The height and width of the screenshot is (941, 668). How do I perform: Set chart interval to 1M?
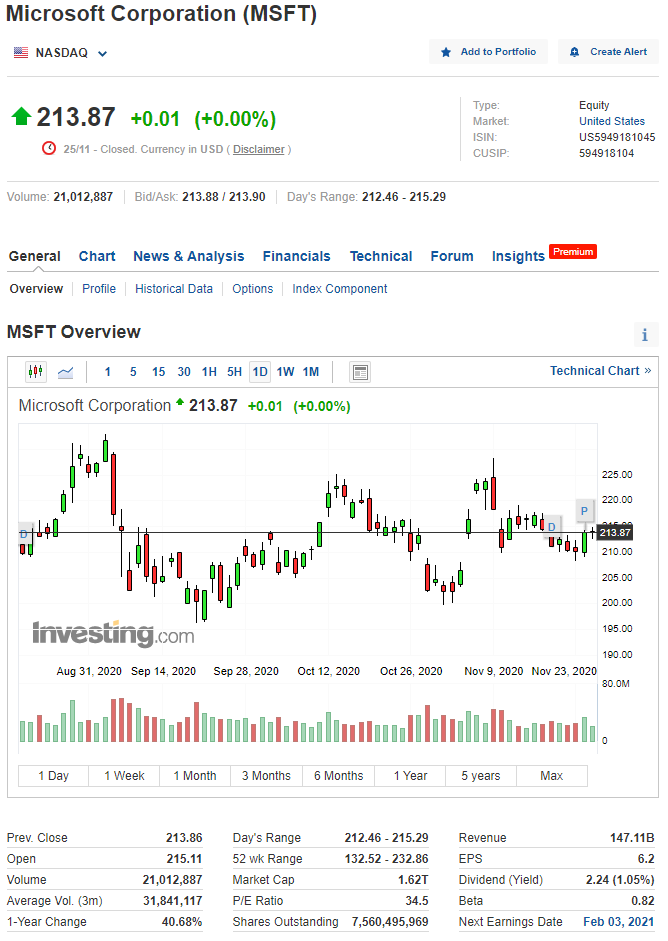pyautogui.click(x=311, y=372)
